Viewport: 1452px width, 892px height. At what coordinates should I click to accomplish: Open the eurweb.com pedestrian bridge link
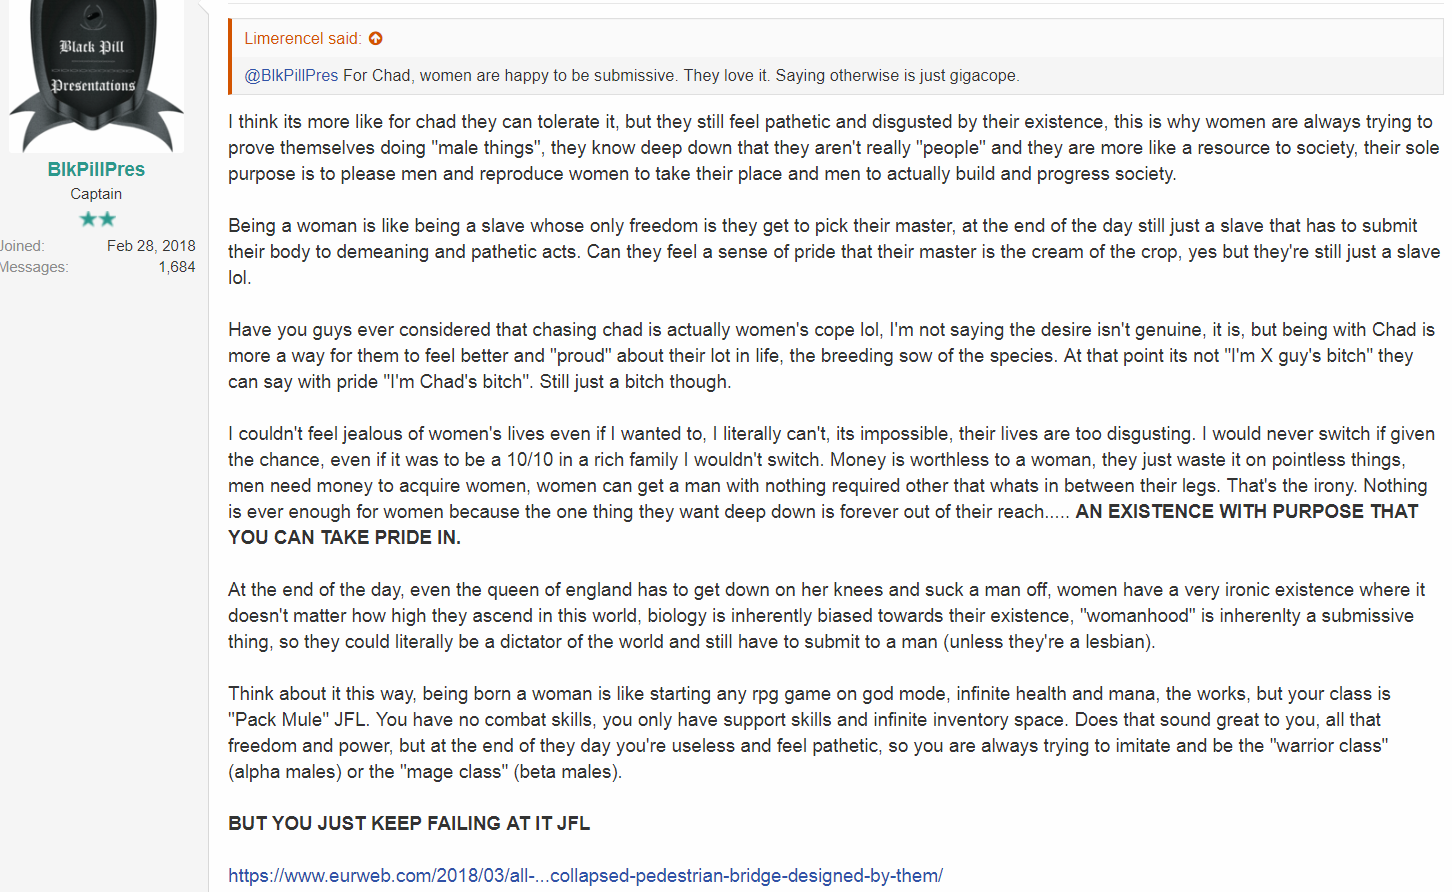coord(585,875)
